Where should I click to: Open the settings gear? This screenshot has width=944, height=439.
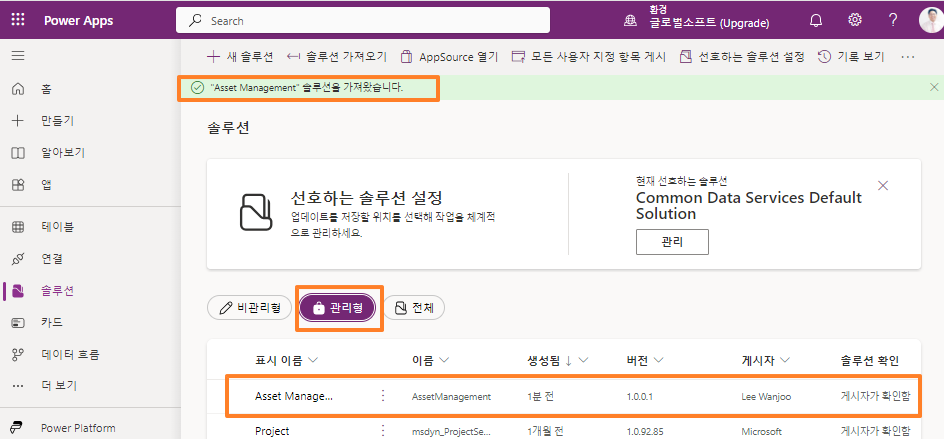click(854, 20)
